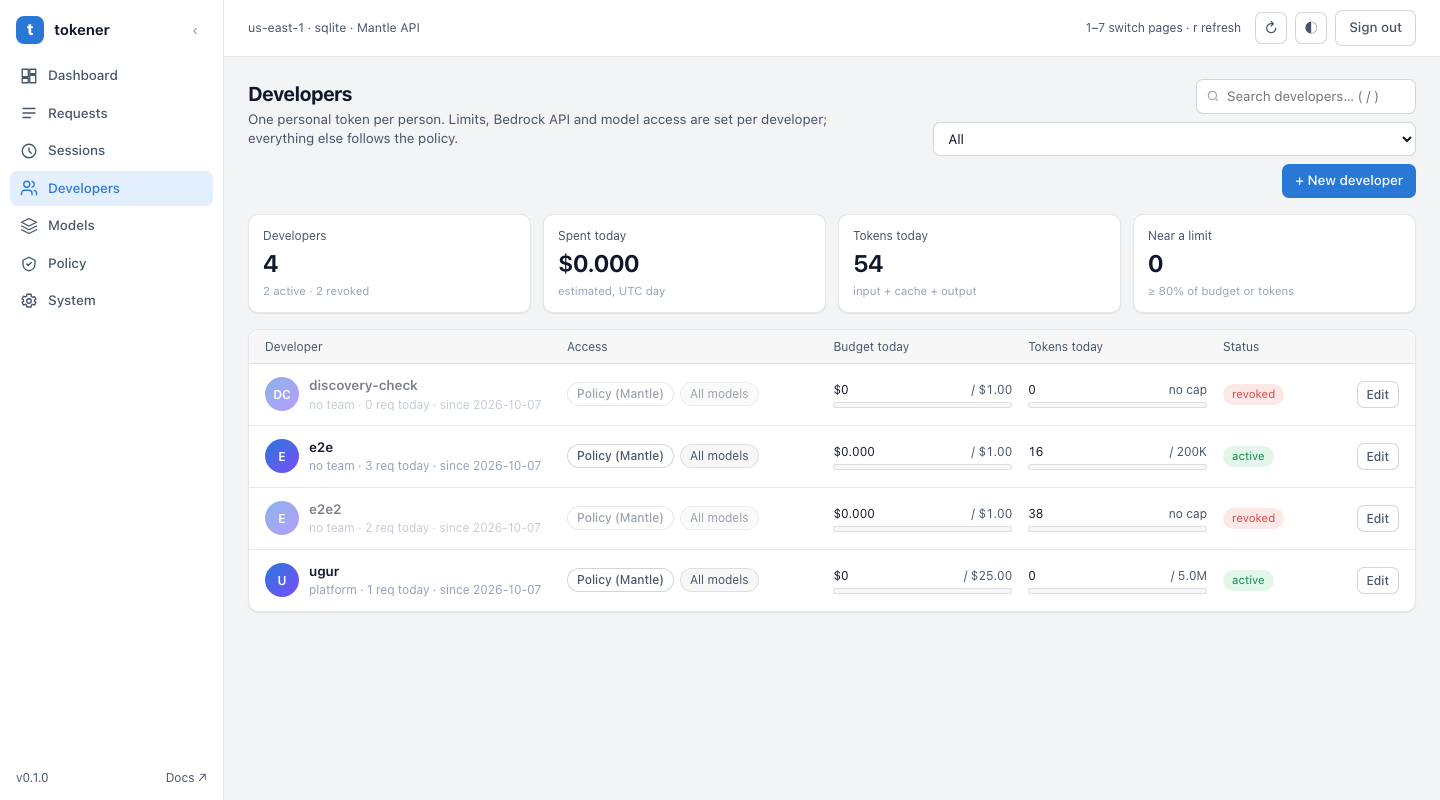The width and height of the screenshot is (1440, 800).
Task: Click the Requests list icon
Action: (x=29, y=113)
